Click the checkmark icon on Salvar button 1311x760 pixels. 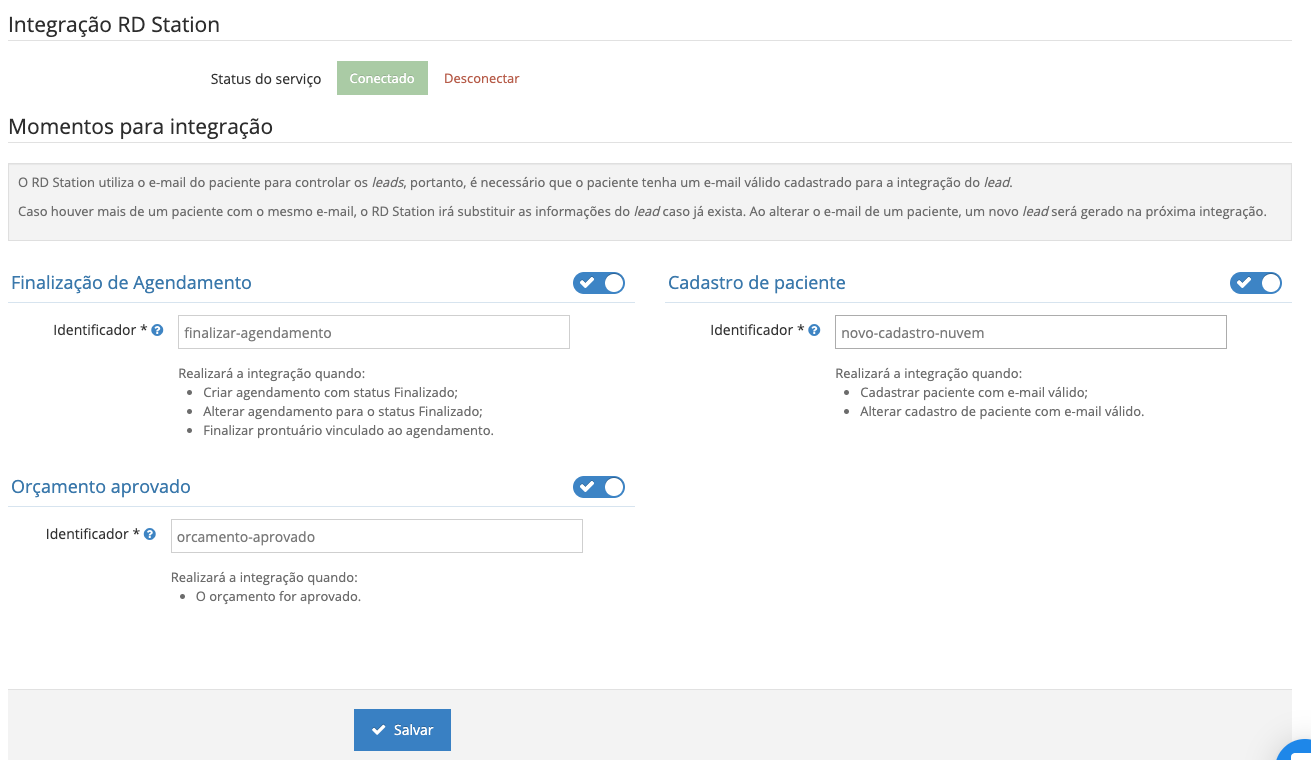(379, 730)
